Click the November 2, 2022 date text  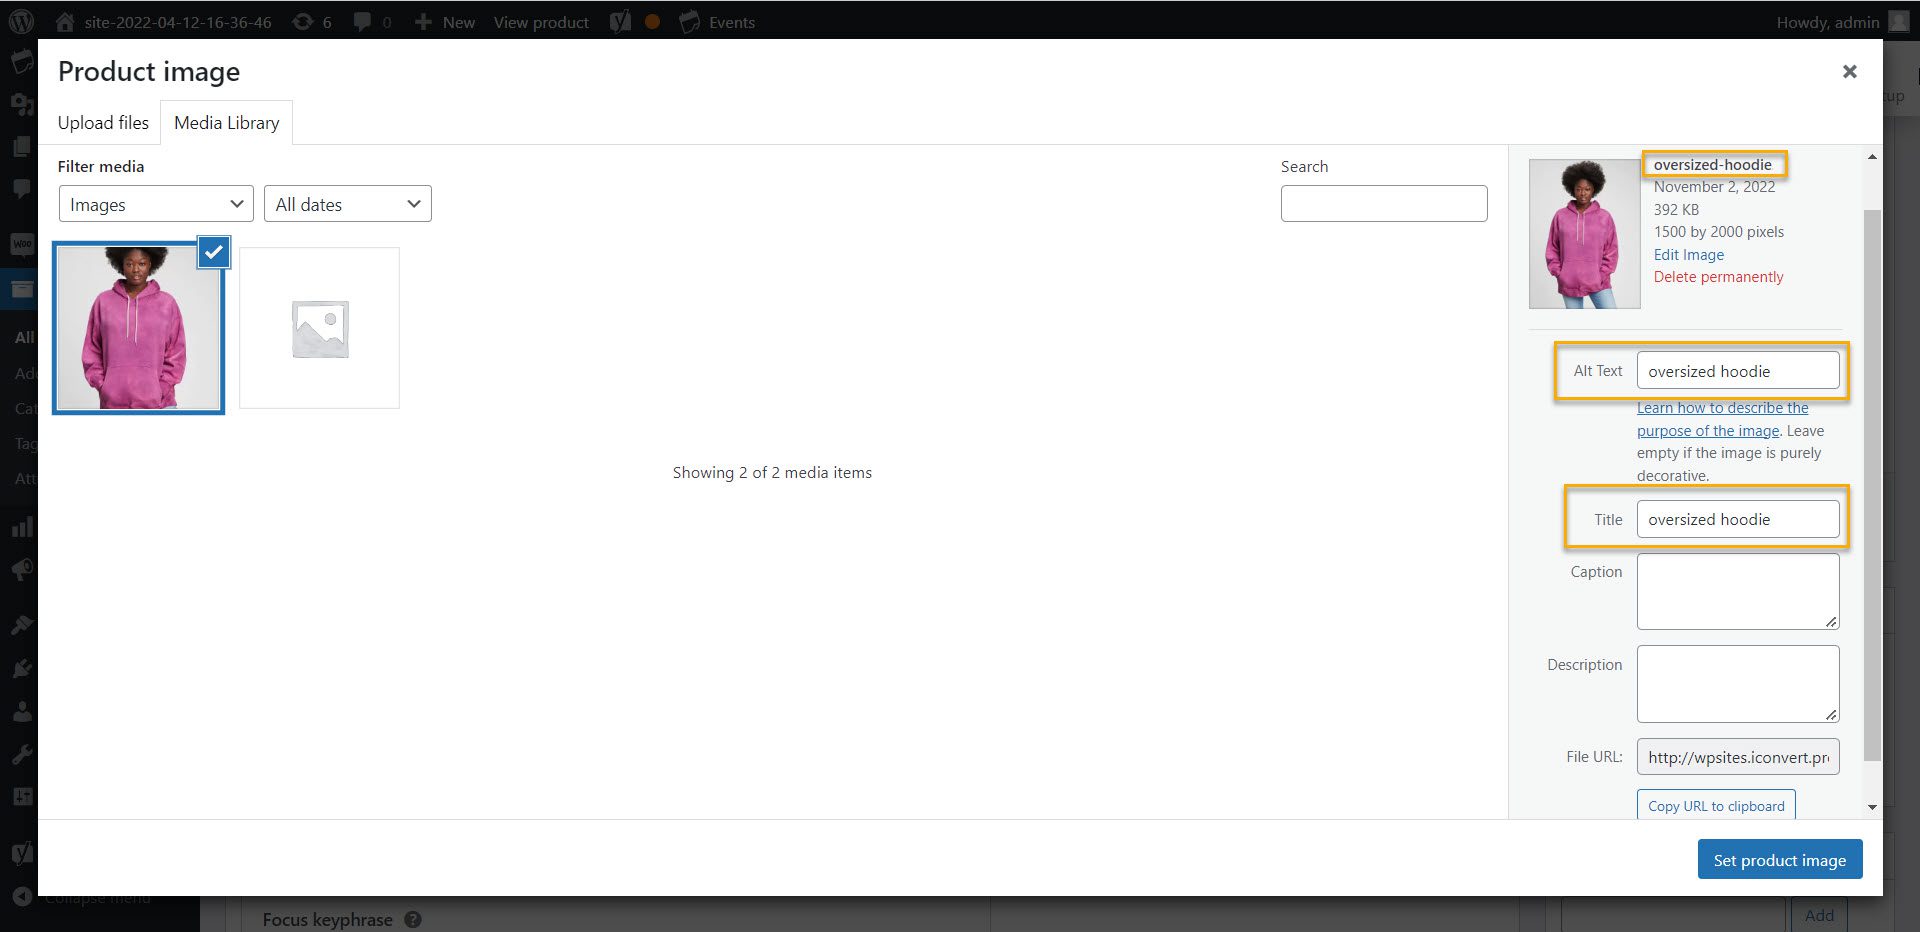pos(1714,187)
